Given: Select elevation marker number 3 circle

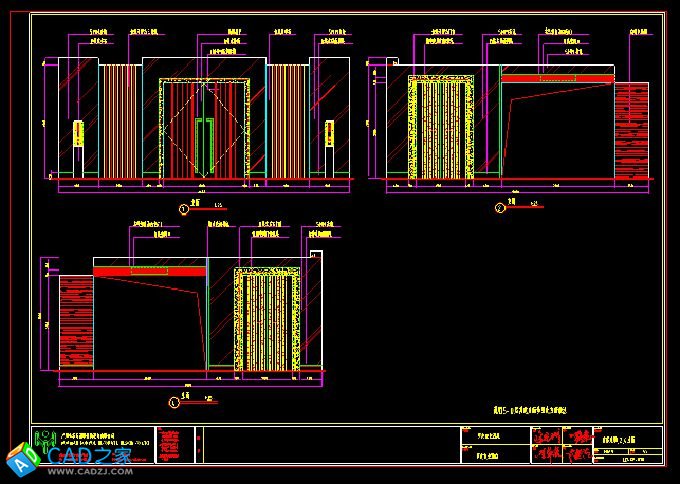Looking at the screenshot, I should pyautogui.click(x=174, y=403).
